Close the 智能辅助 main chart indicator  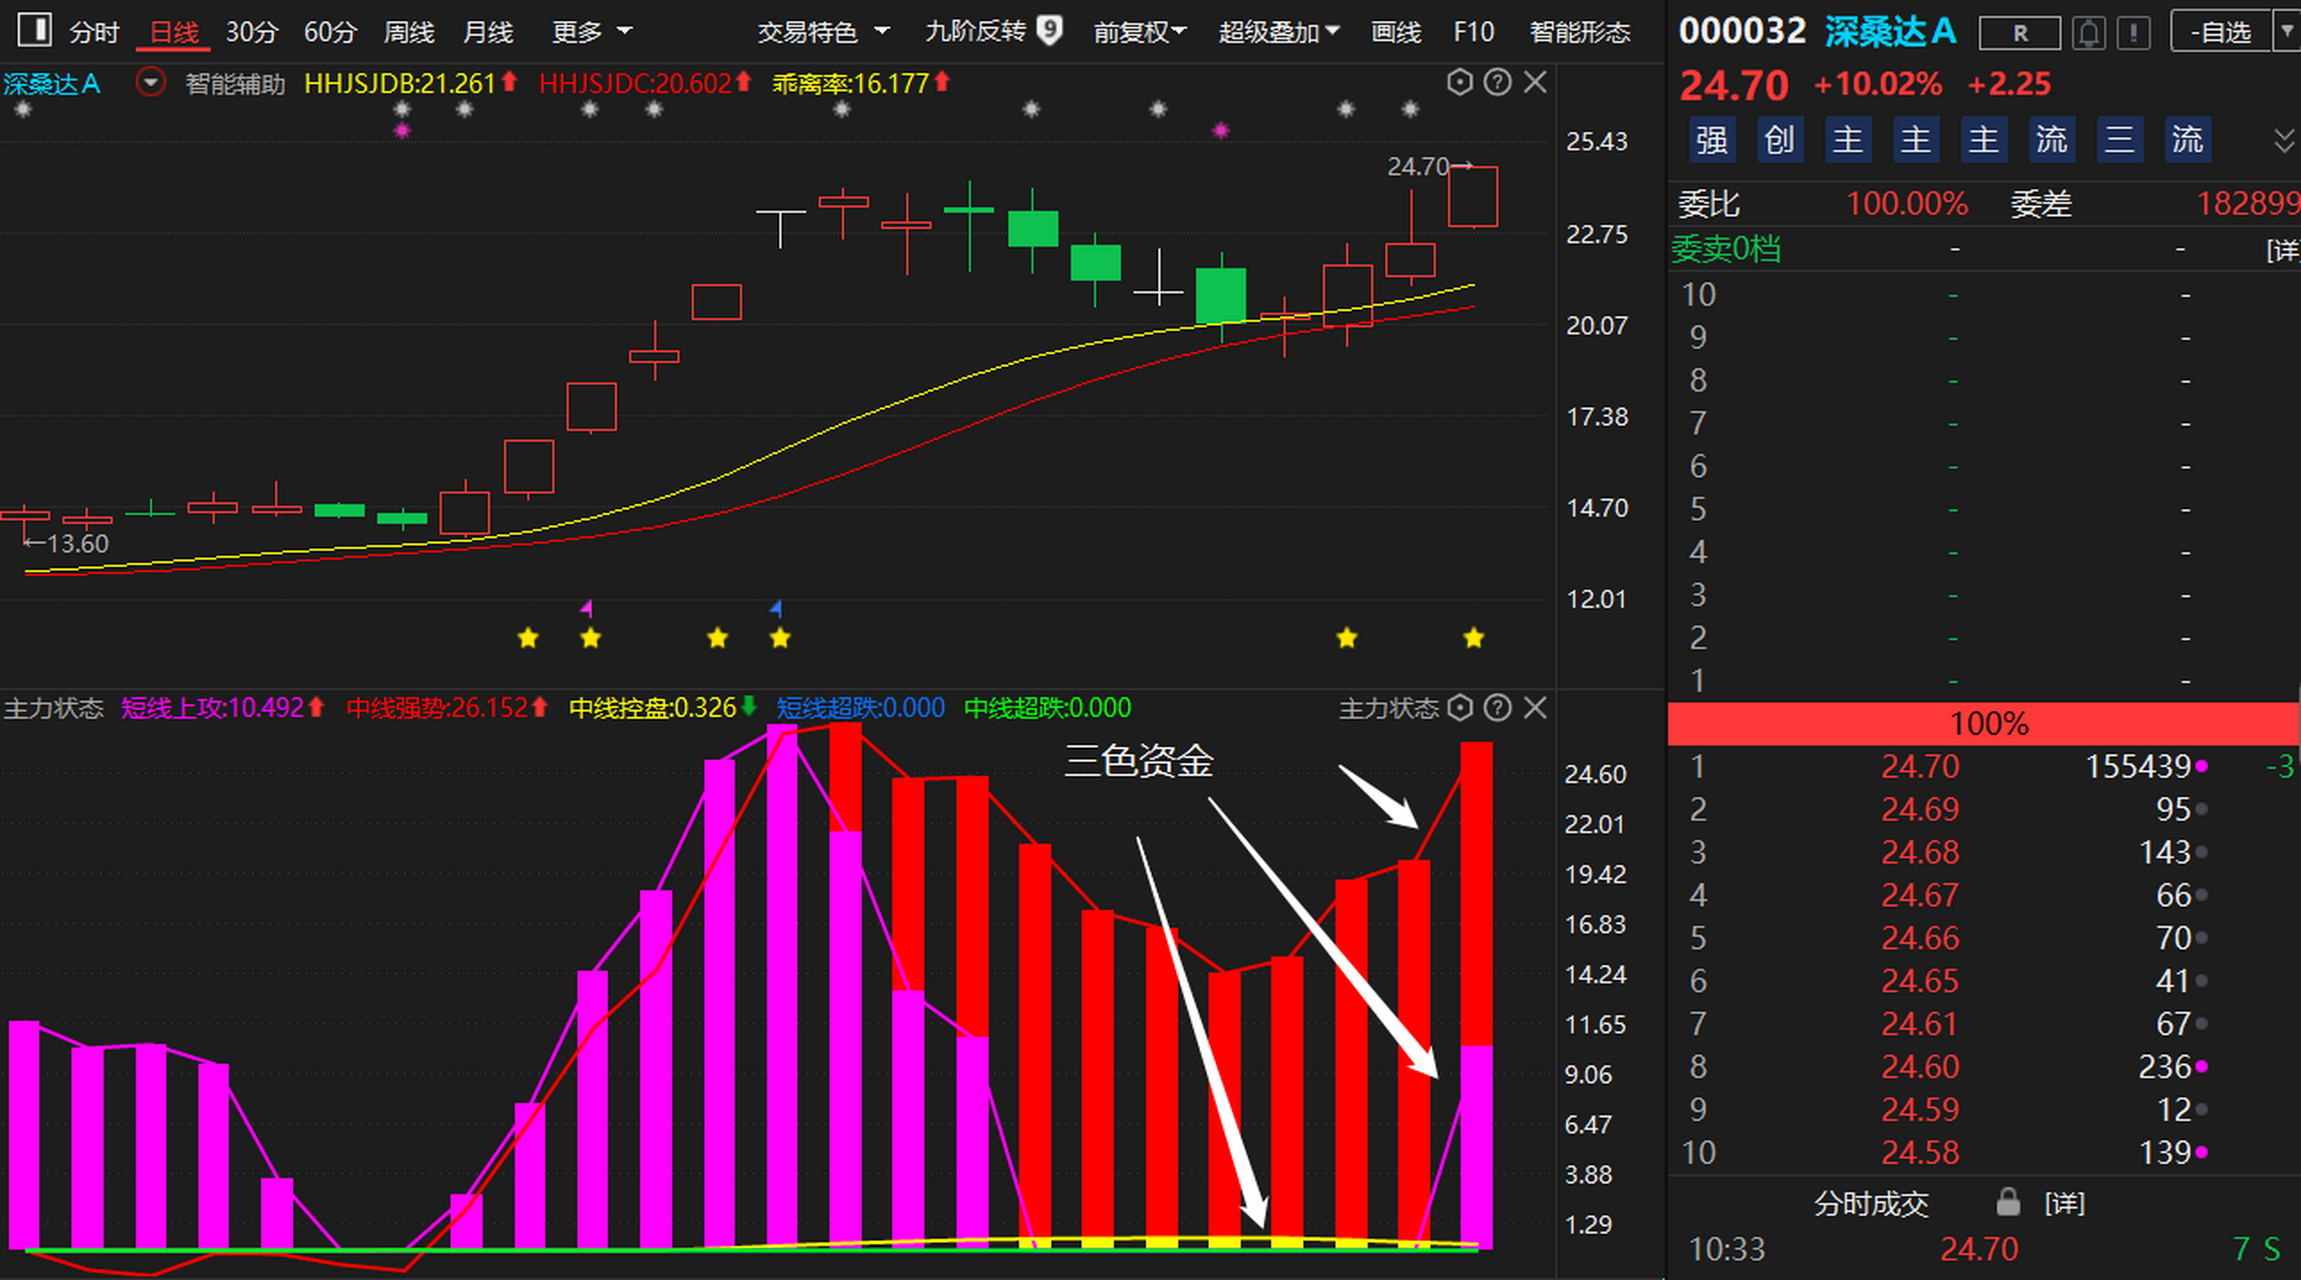tap(1535, 82)
